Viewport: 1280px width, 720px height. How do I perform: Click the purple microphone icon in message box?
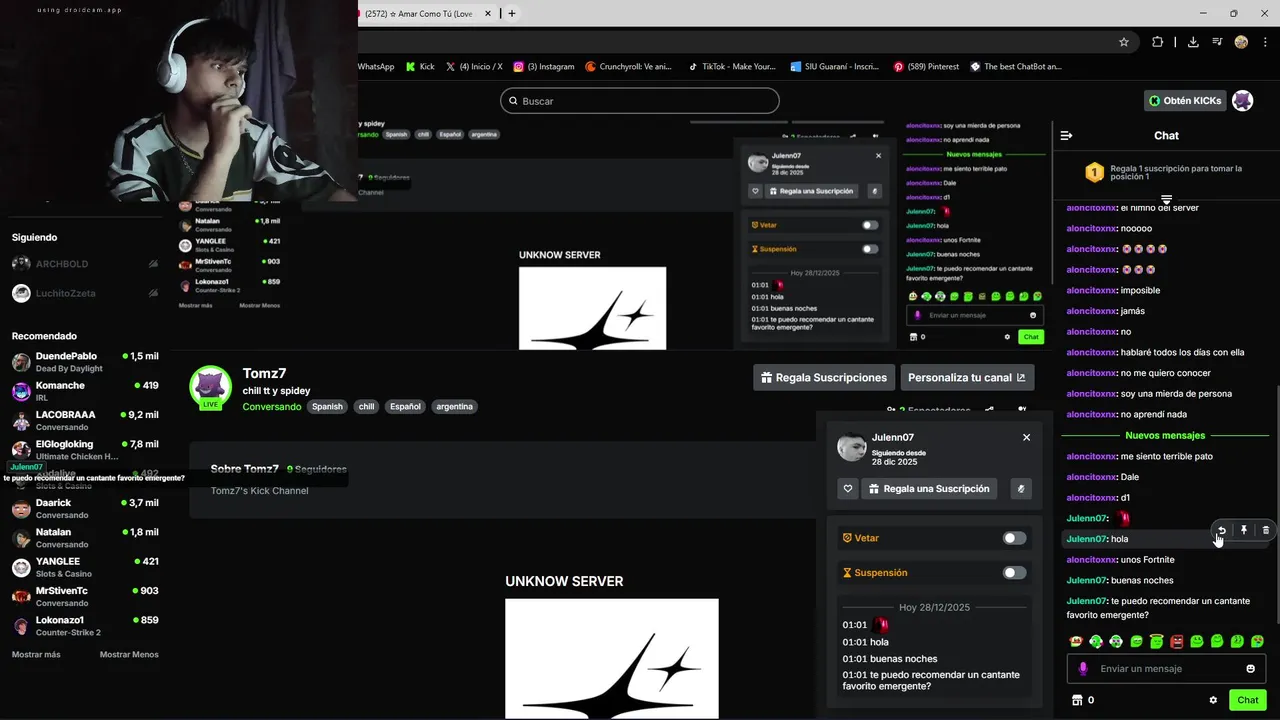coord(1083,669)
